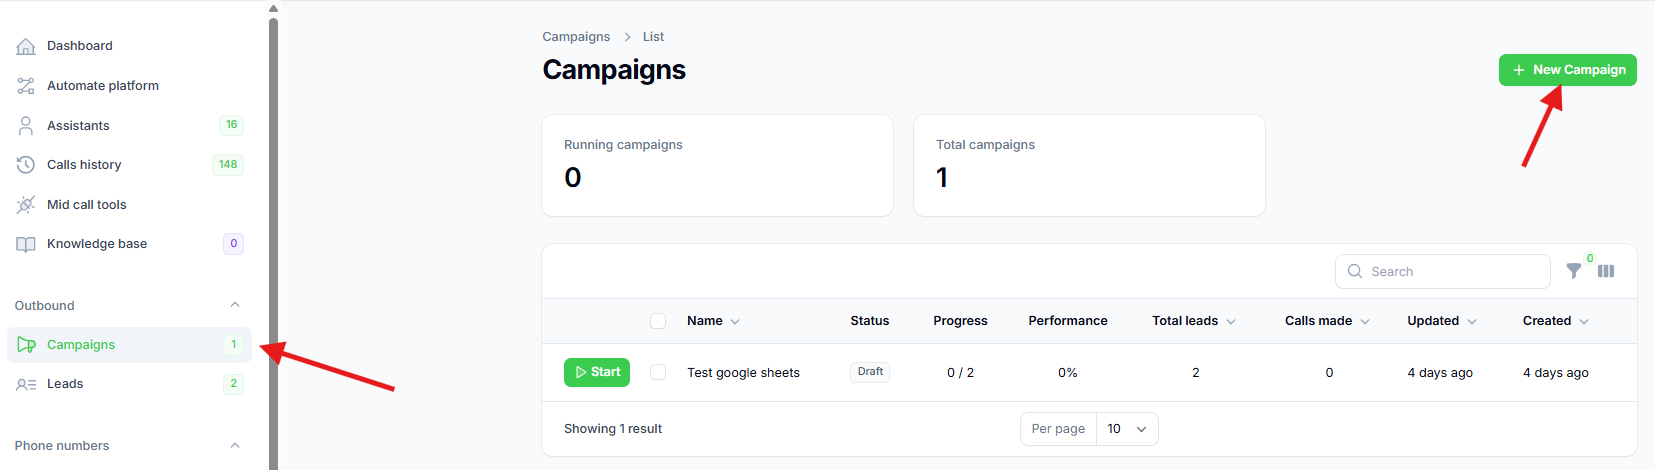1655x470 pixels.
Task: Select the Test google sheets row checkbox
Action: (x=658, y=372)
